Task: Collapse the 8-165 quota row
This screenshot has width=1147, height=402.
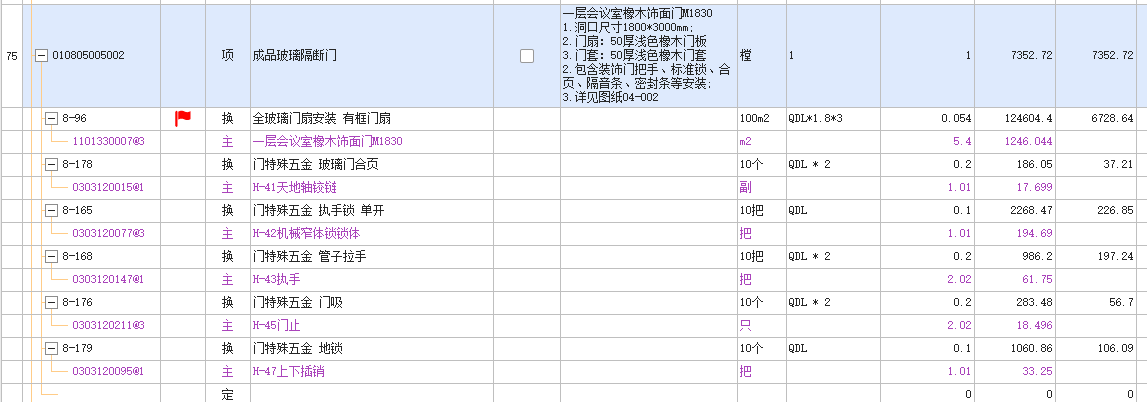Action: click(x=52, y=211)
